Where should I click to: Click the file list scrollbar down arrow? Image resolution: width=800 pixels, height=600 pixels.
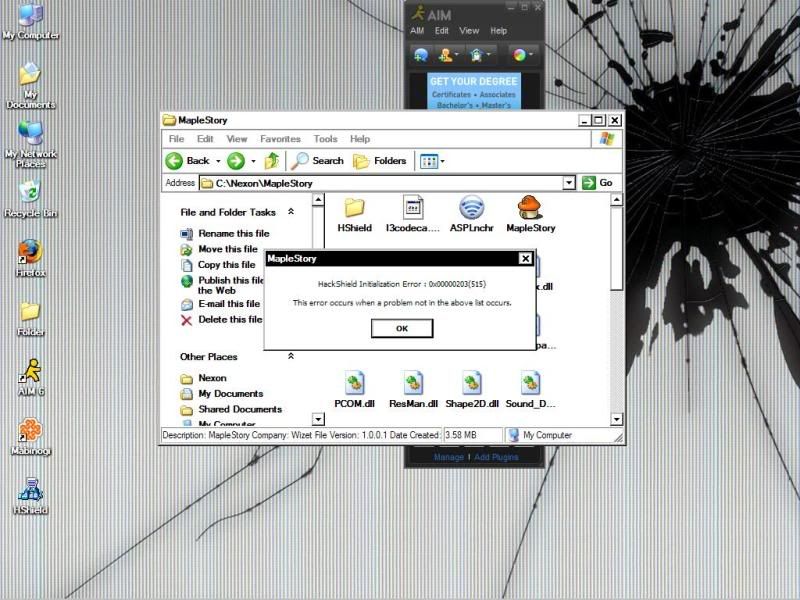coord(616,419)
